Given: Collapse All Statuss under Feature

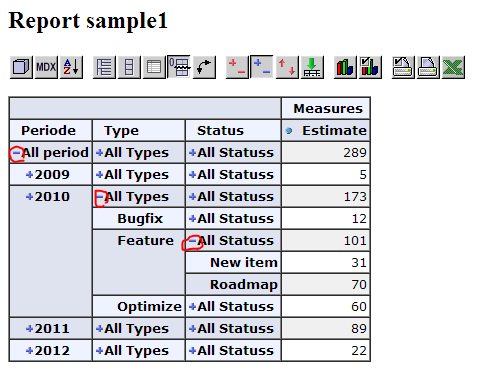Looking at the screenshot, I should (192, 241).
